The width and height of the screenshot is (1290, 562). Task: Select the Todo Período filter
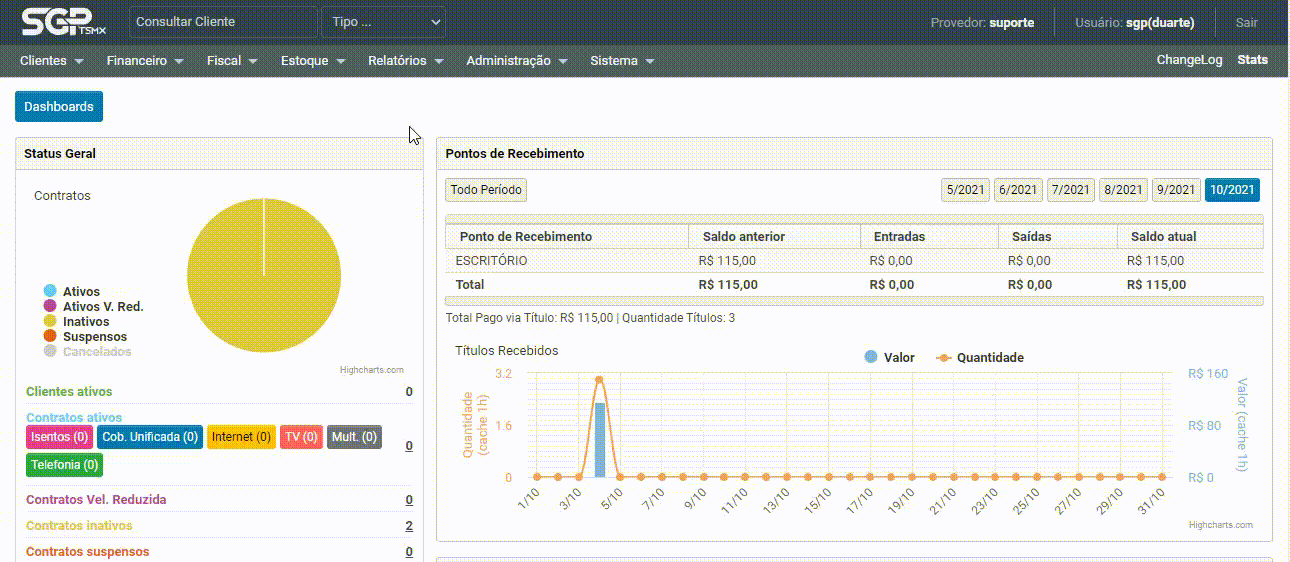click(486, 190)
